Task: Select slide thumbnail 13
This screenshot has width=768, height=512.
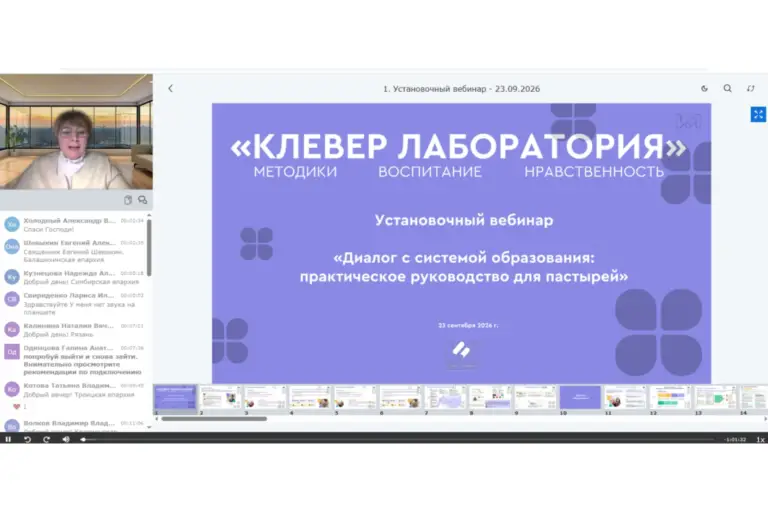Action: click(x=716, y=397)
